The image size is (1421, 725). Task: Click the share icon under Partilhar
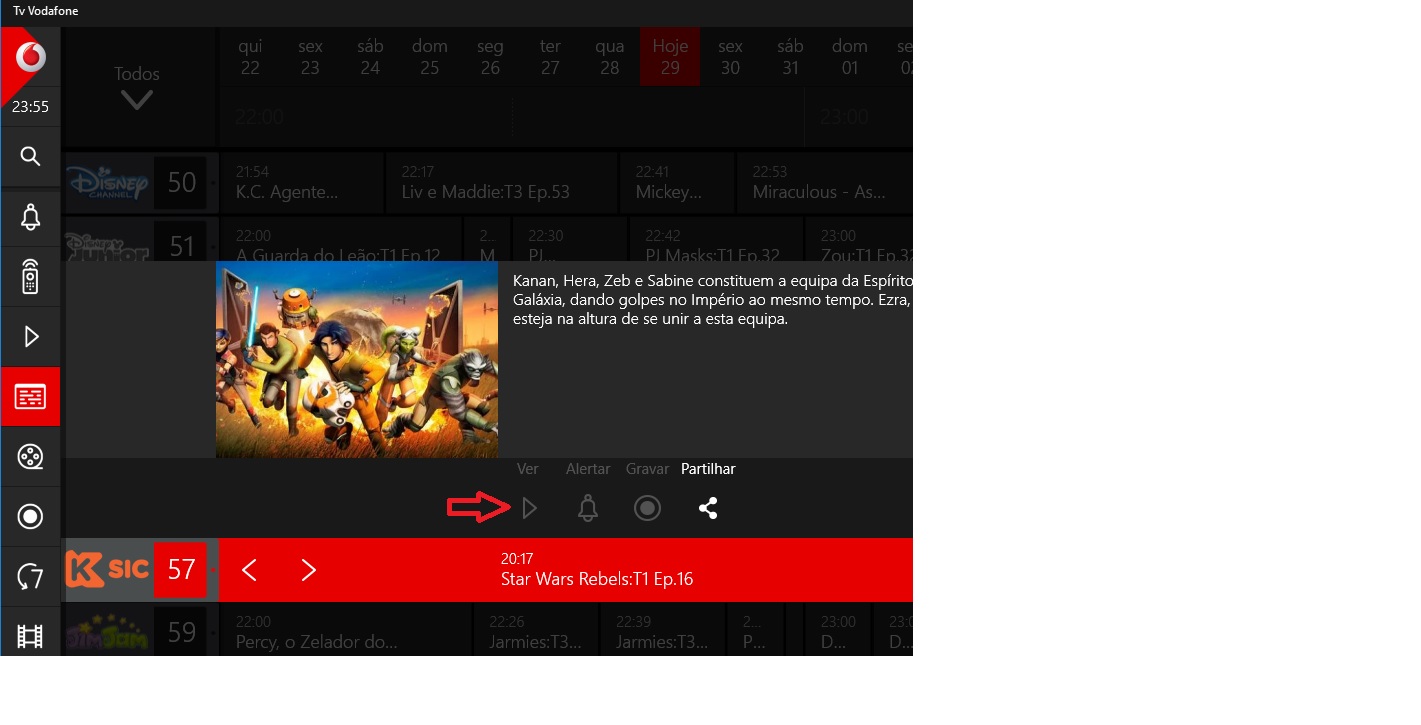pos(708,508)
